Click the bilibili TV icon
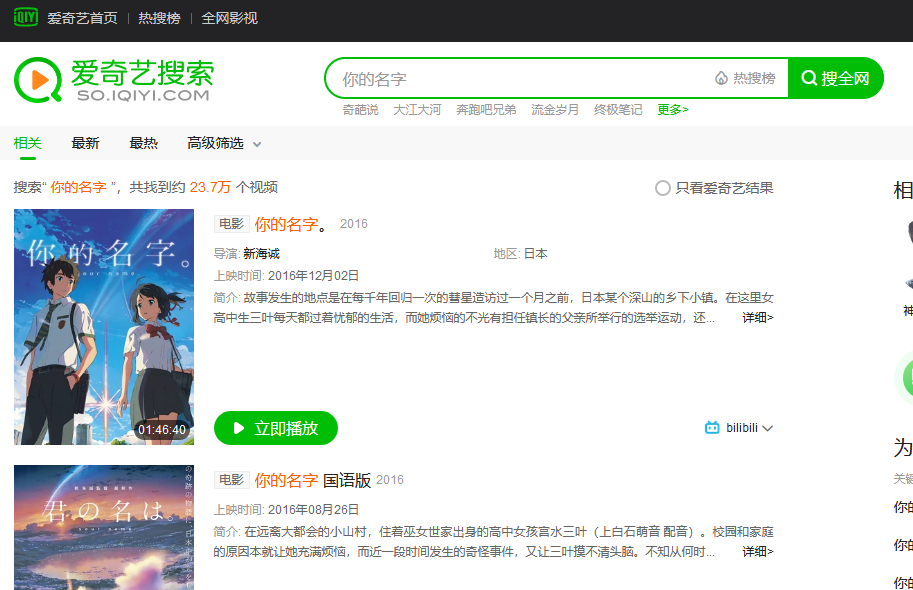913x590 pixels. point(712,428)
